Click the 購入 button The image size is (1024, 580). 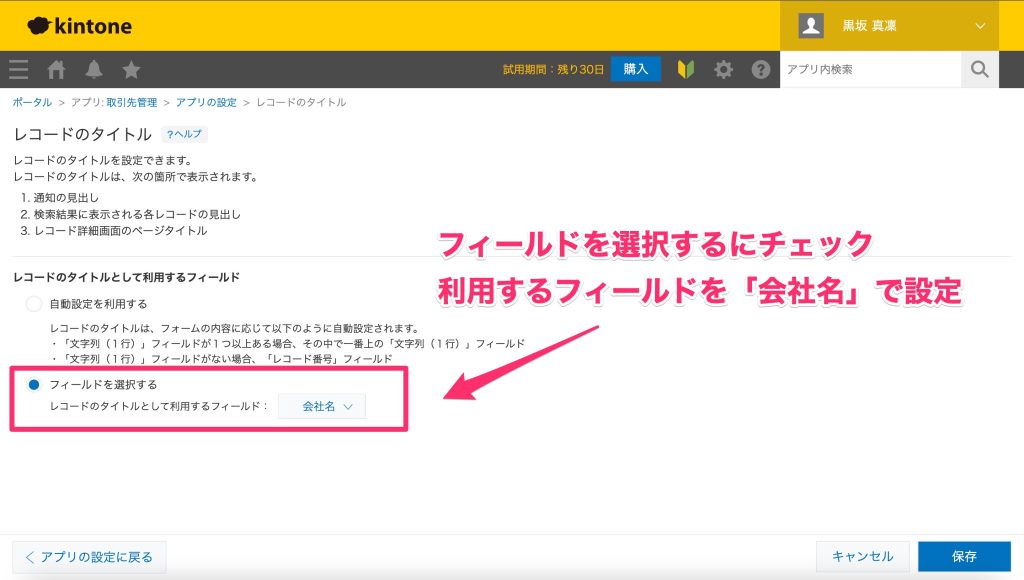tap(635, 69)
